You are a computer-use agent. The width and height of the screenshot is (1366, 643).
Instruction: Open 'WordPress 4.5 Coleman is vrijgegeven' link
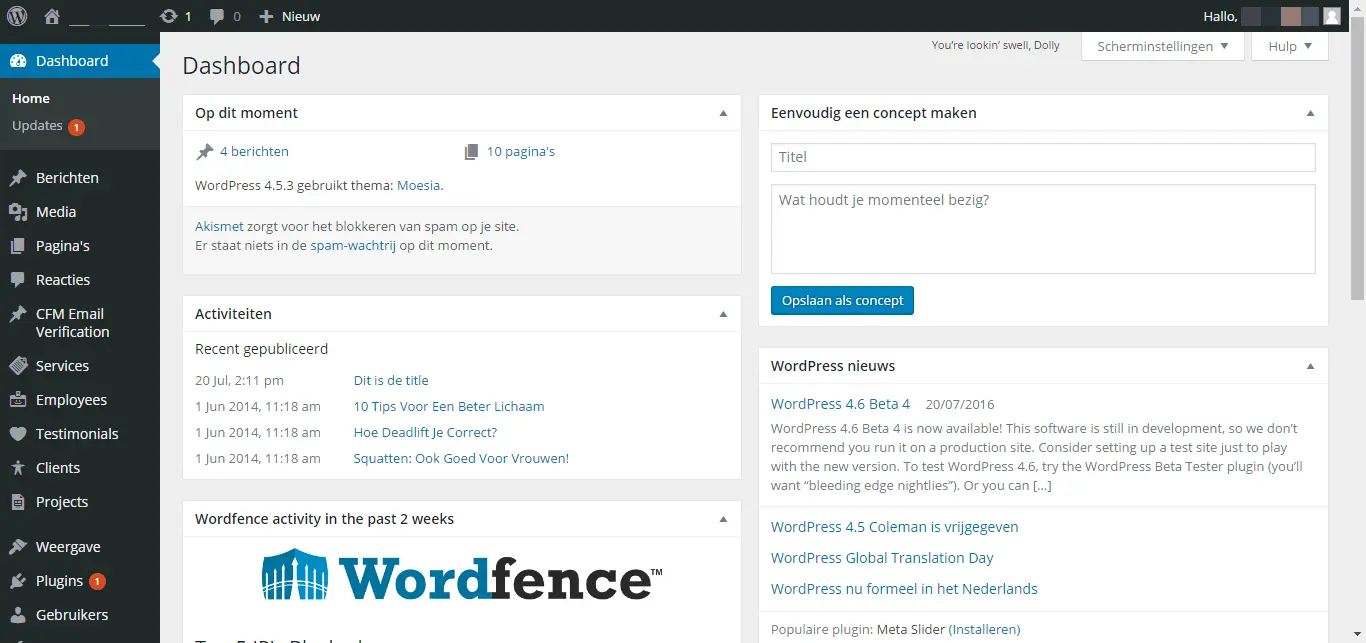click(894, 527)
